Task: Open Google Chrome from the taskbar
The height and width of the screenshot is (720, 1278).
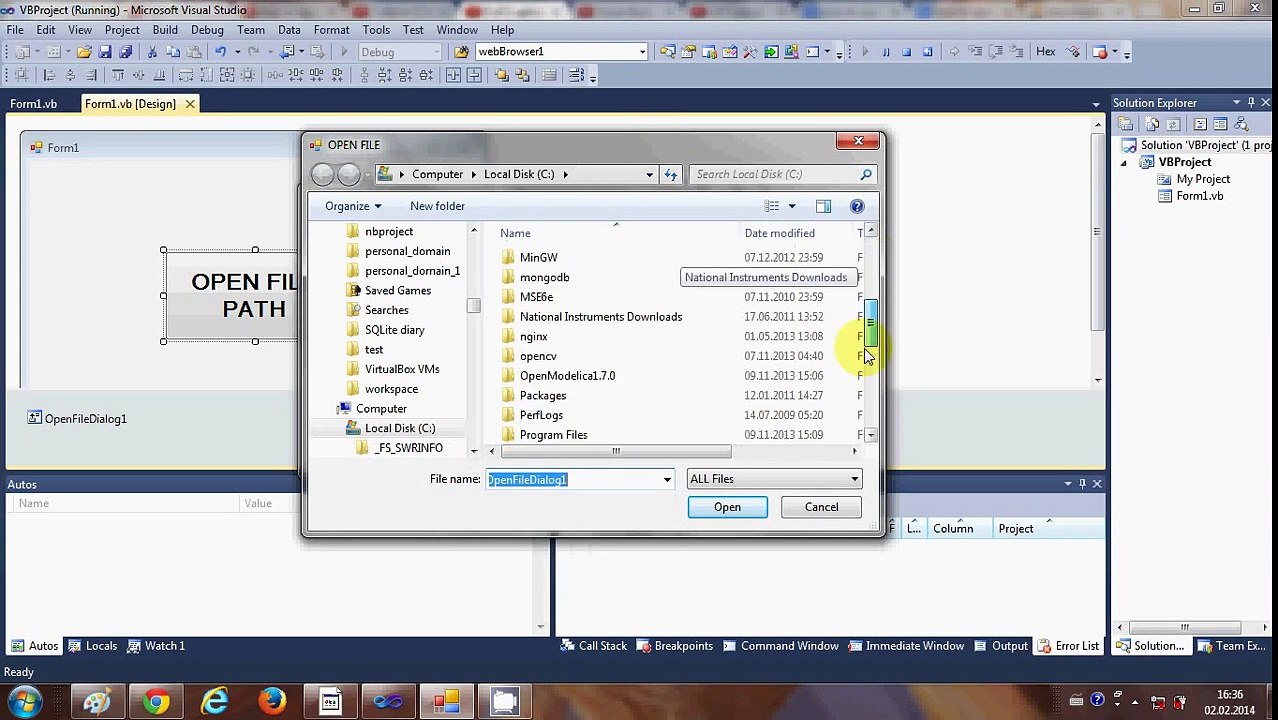Action: pyautogui.click(x=156, y=701)
